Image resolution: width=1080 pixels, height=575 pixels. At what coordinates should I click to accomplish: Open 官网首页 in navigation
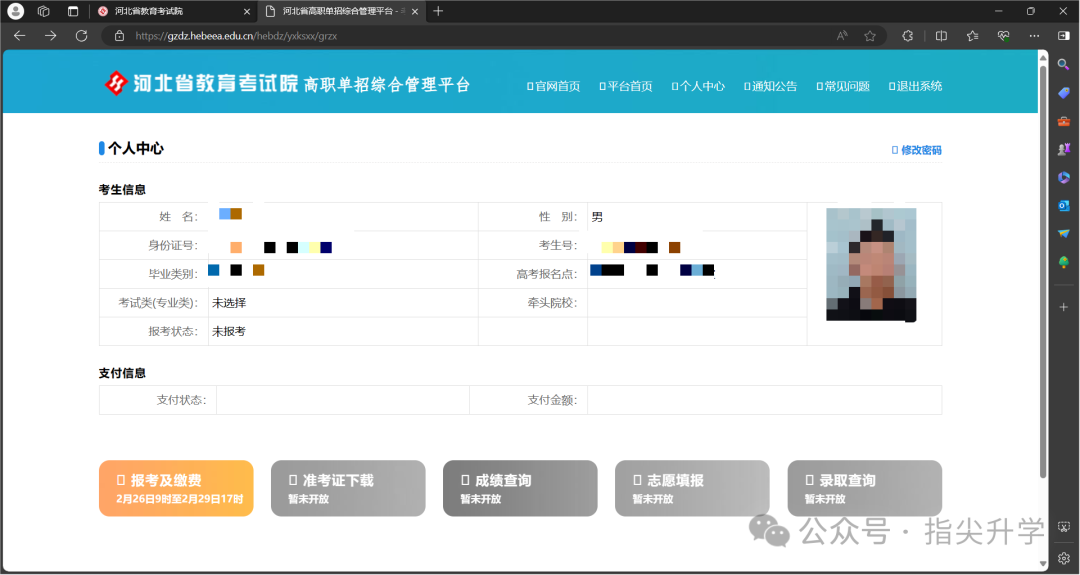[554, 86]
